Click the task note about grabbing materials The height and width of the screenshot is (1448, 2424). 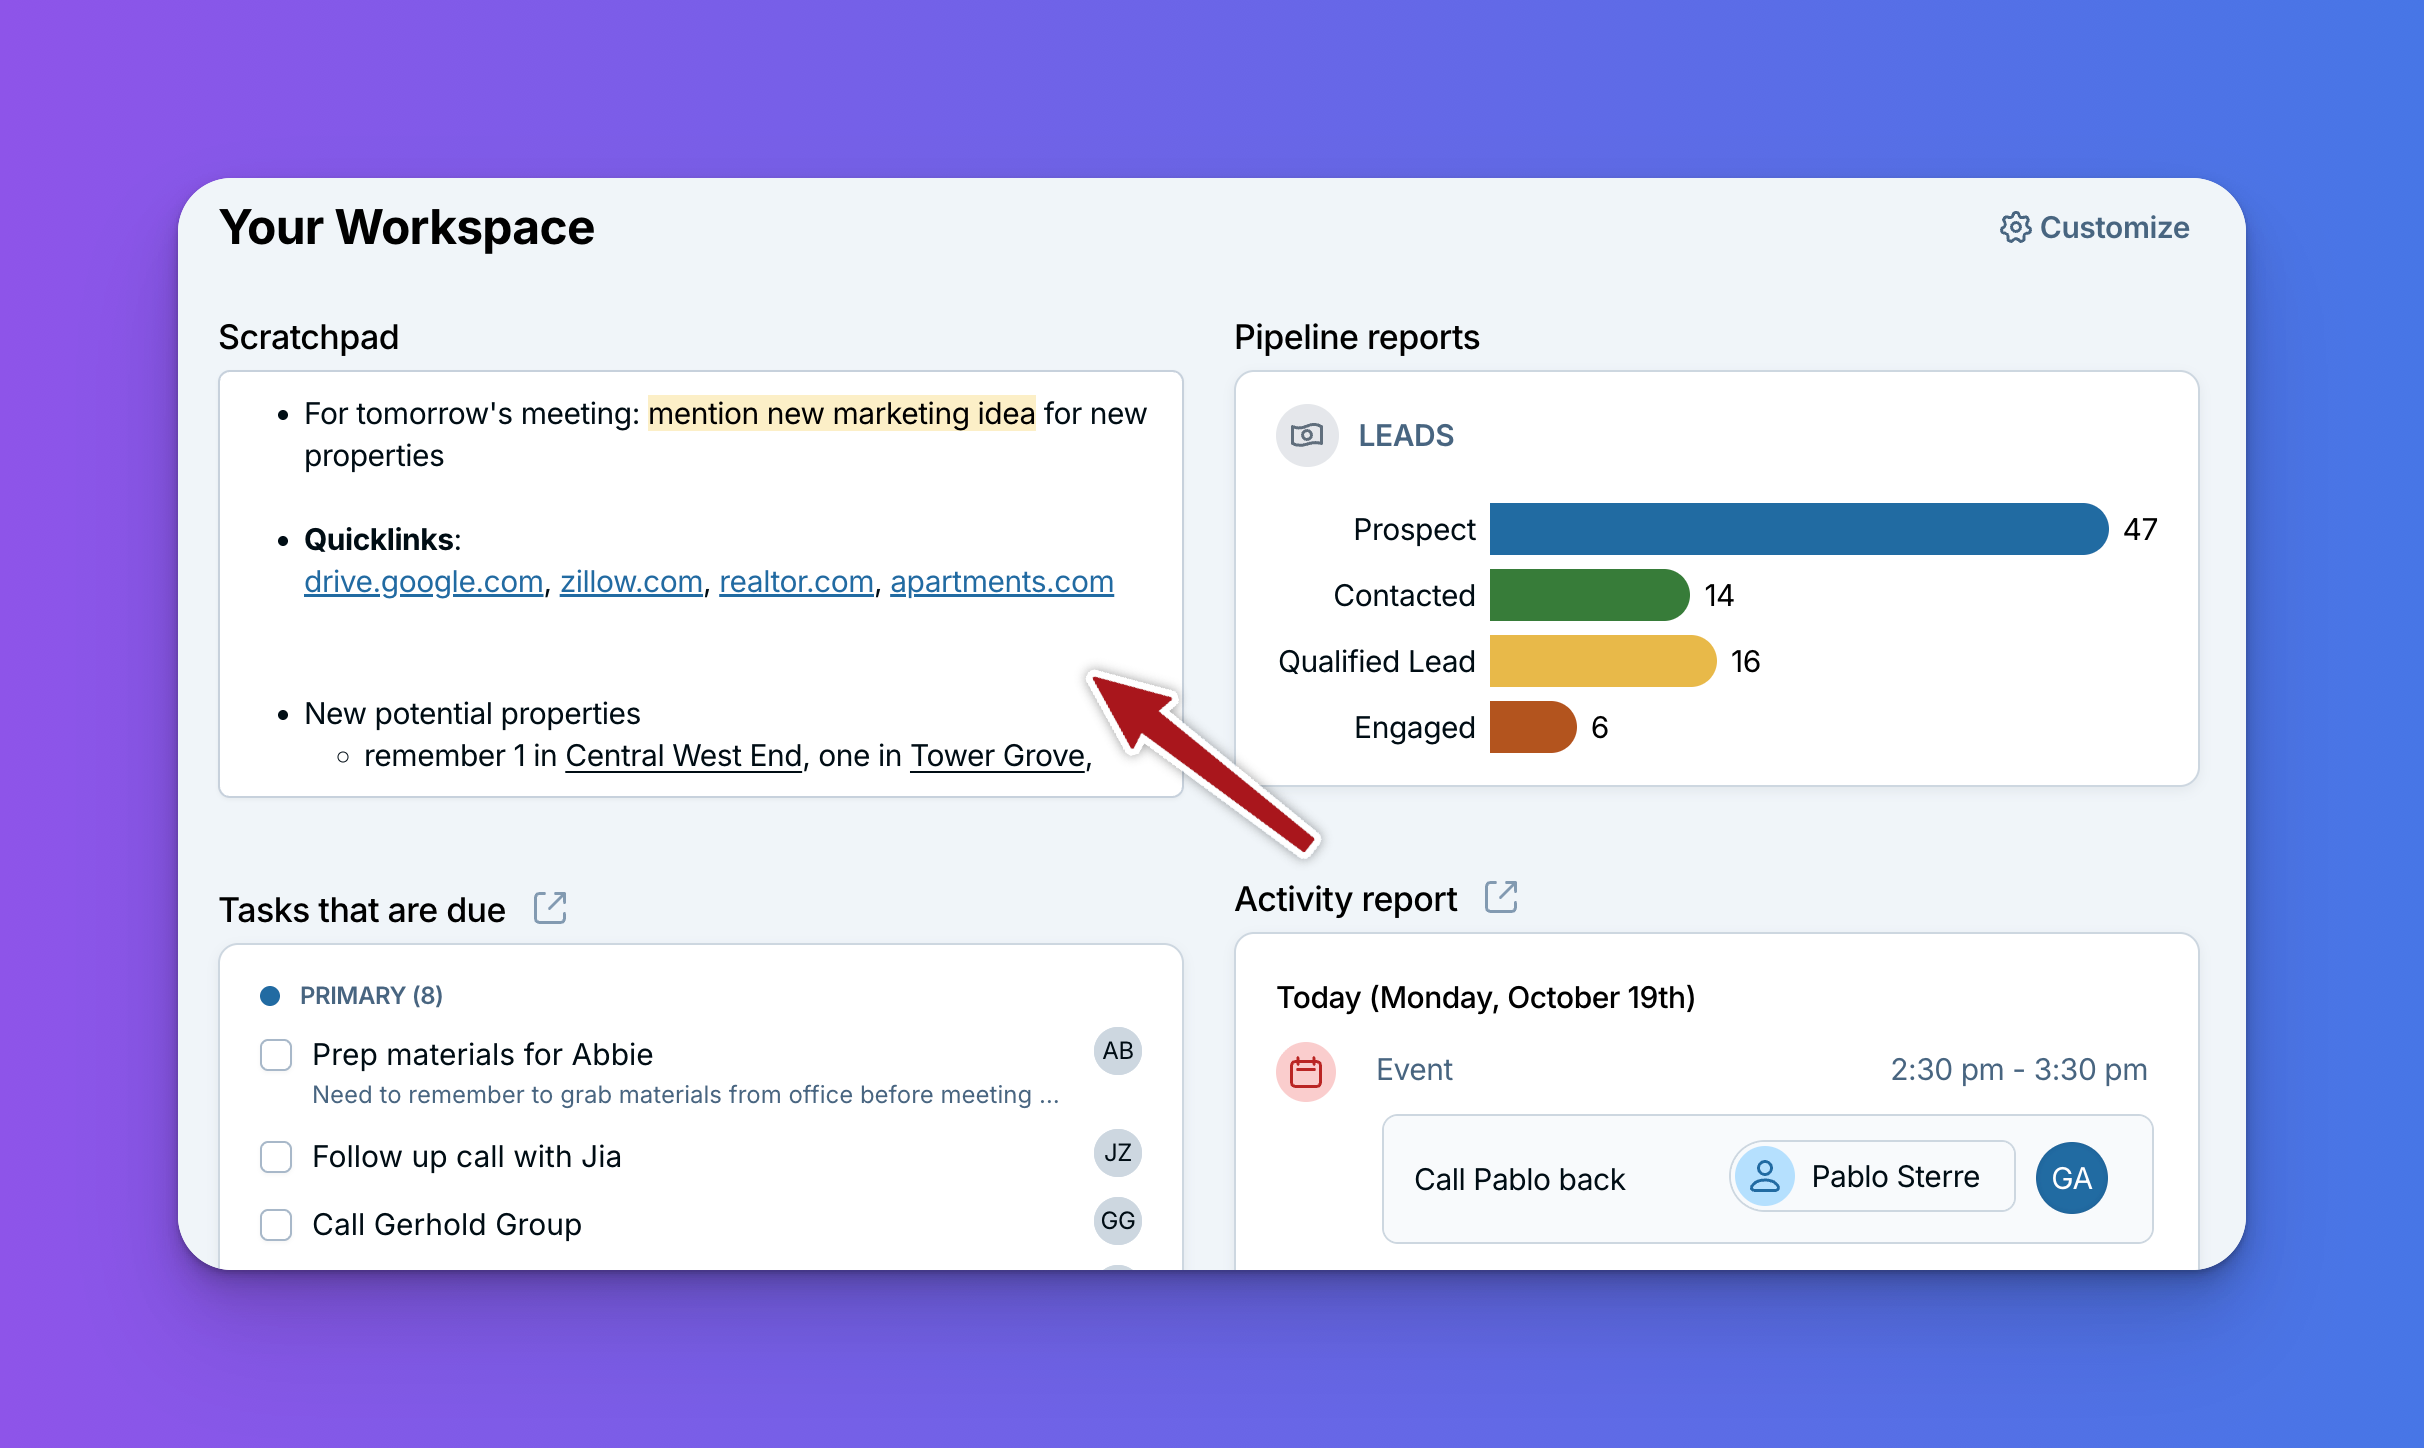[x=685, y=1095]
